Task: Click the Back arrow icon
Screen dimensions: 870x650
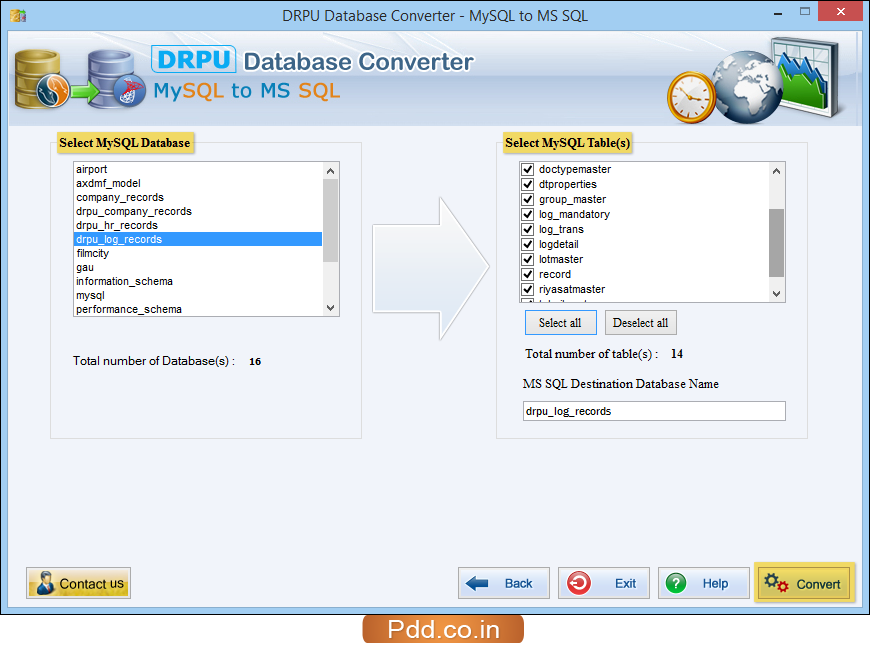Action: tap(477, 583)
